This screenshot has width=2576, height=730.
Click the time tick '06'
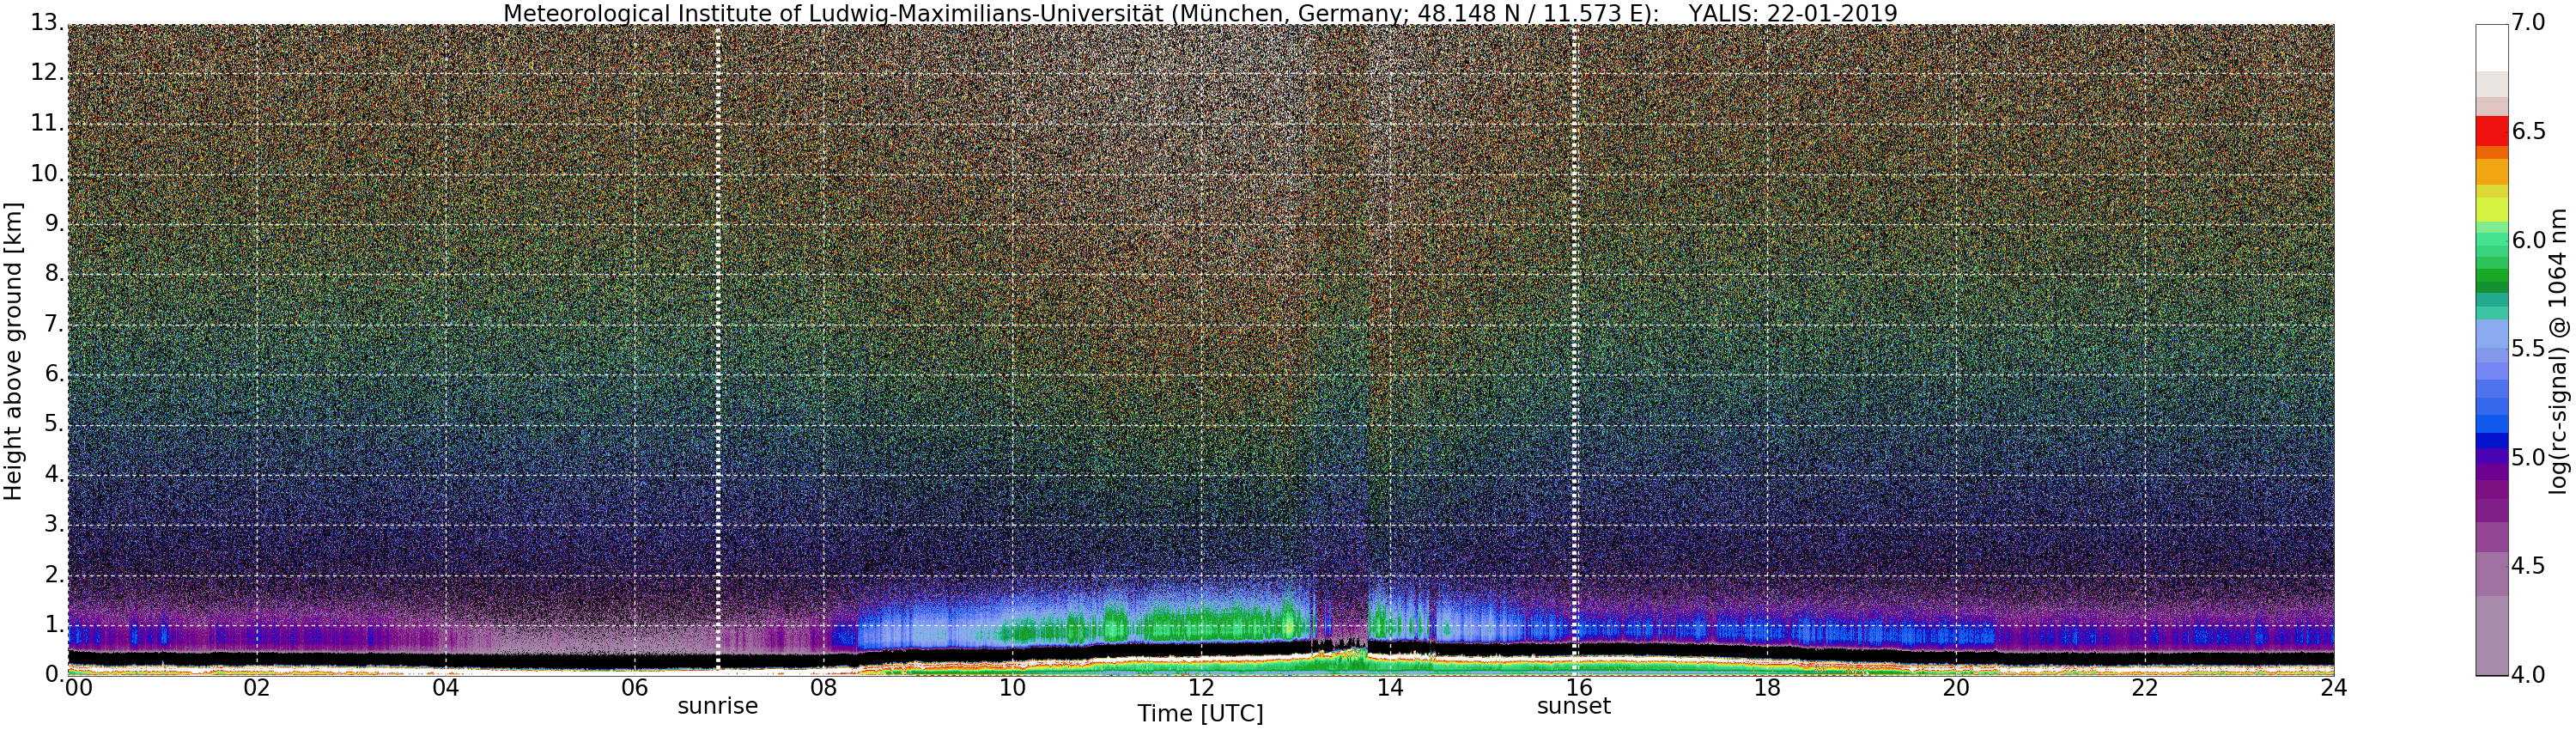coord(635,688)
